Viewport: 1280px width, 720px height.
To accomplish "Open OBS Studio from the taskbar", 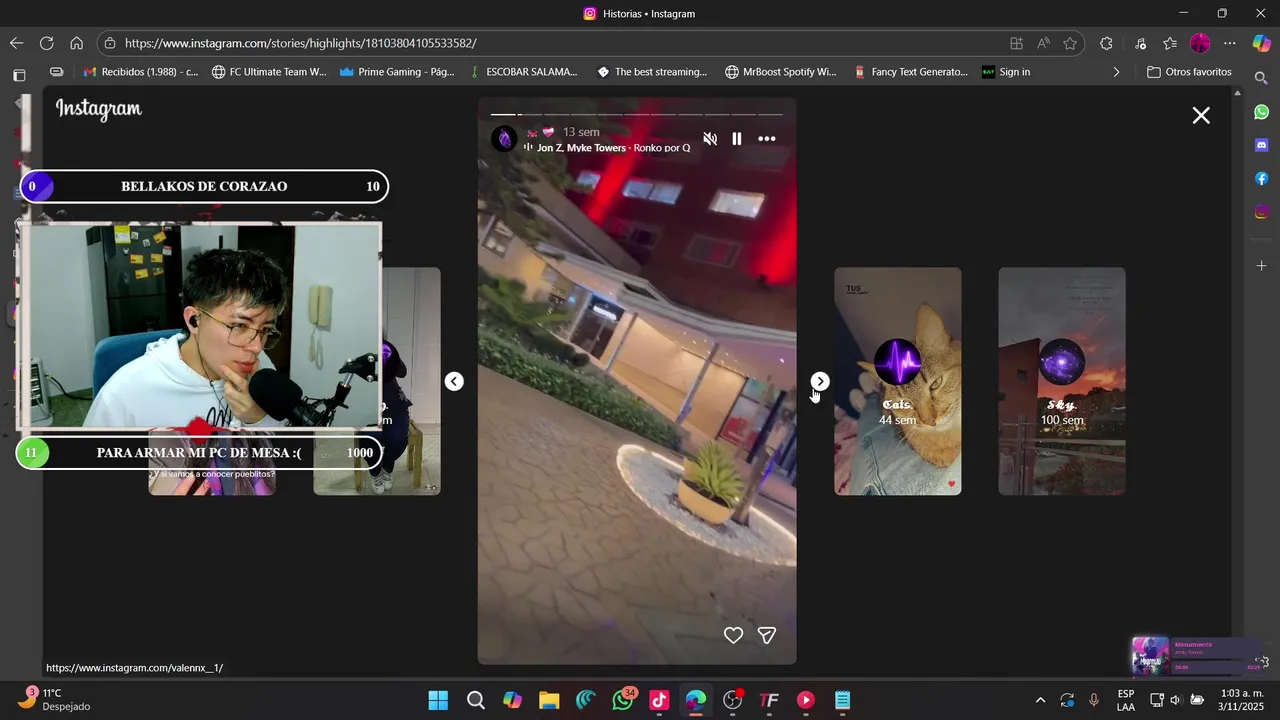I will [732, 700].
